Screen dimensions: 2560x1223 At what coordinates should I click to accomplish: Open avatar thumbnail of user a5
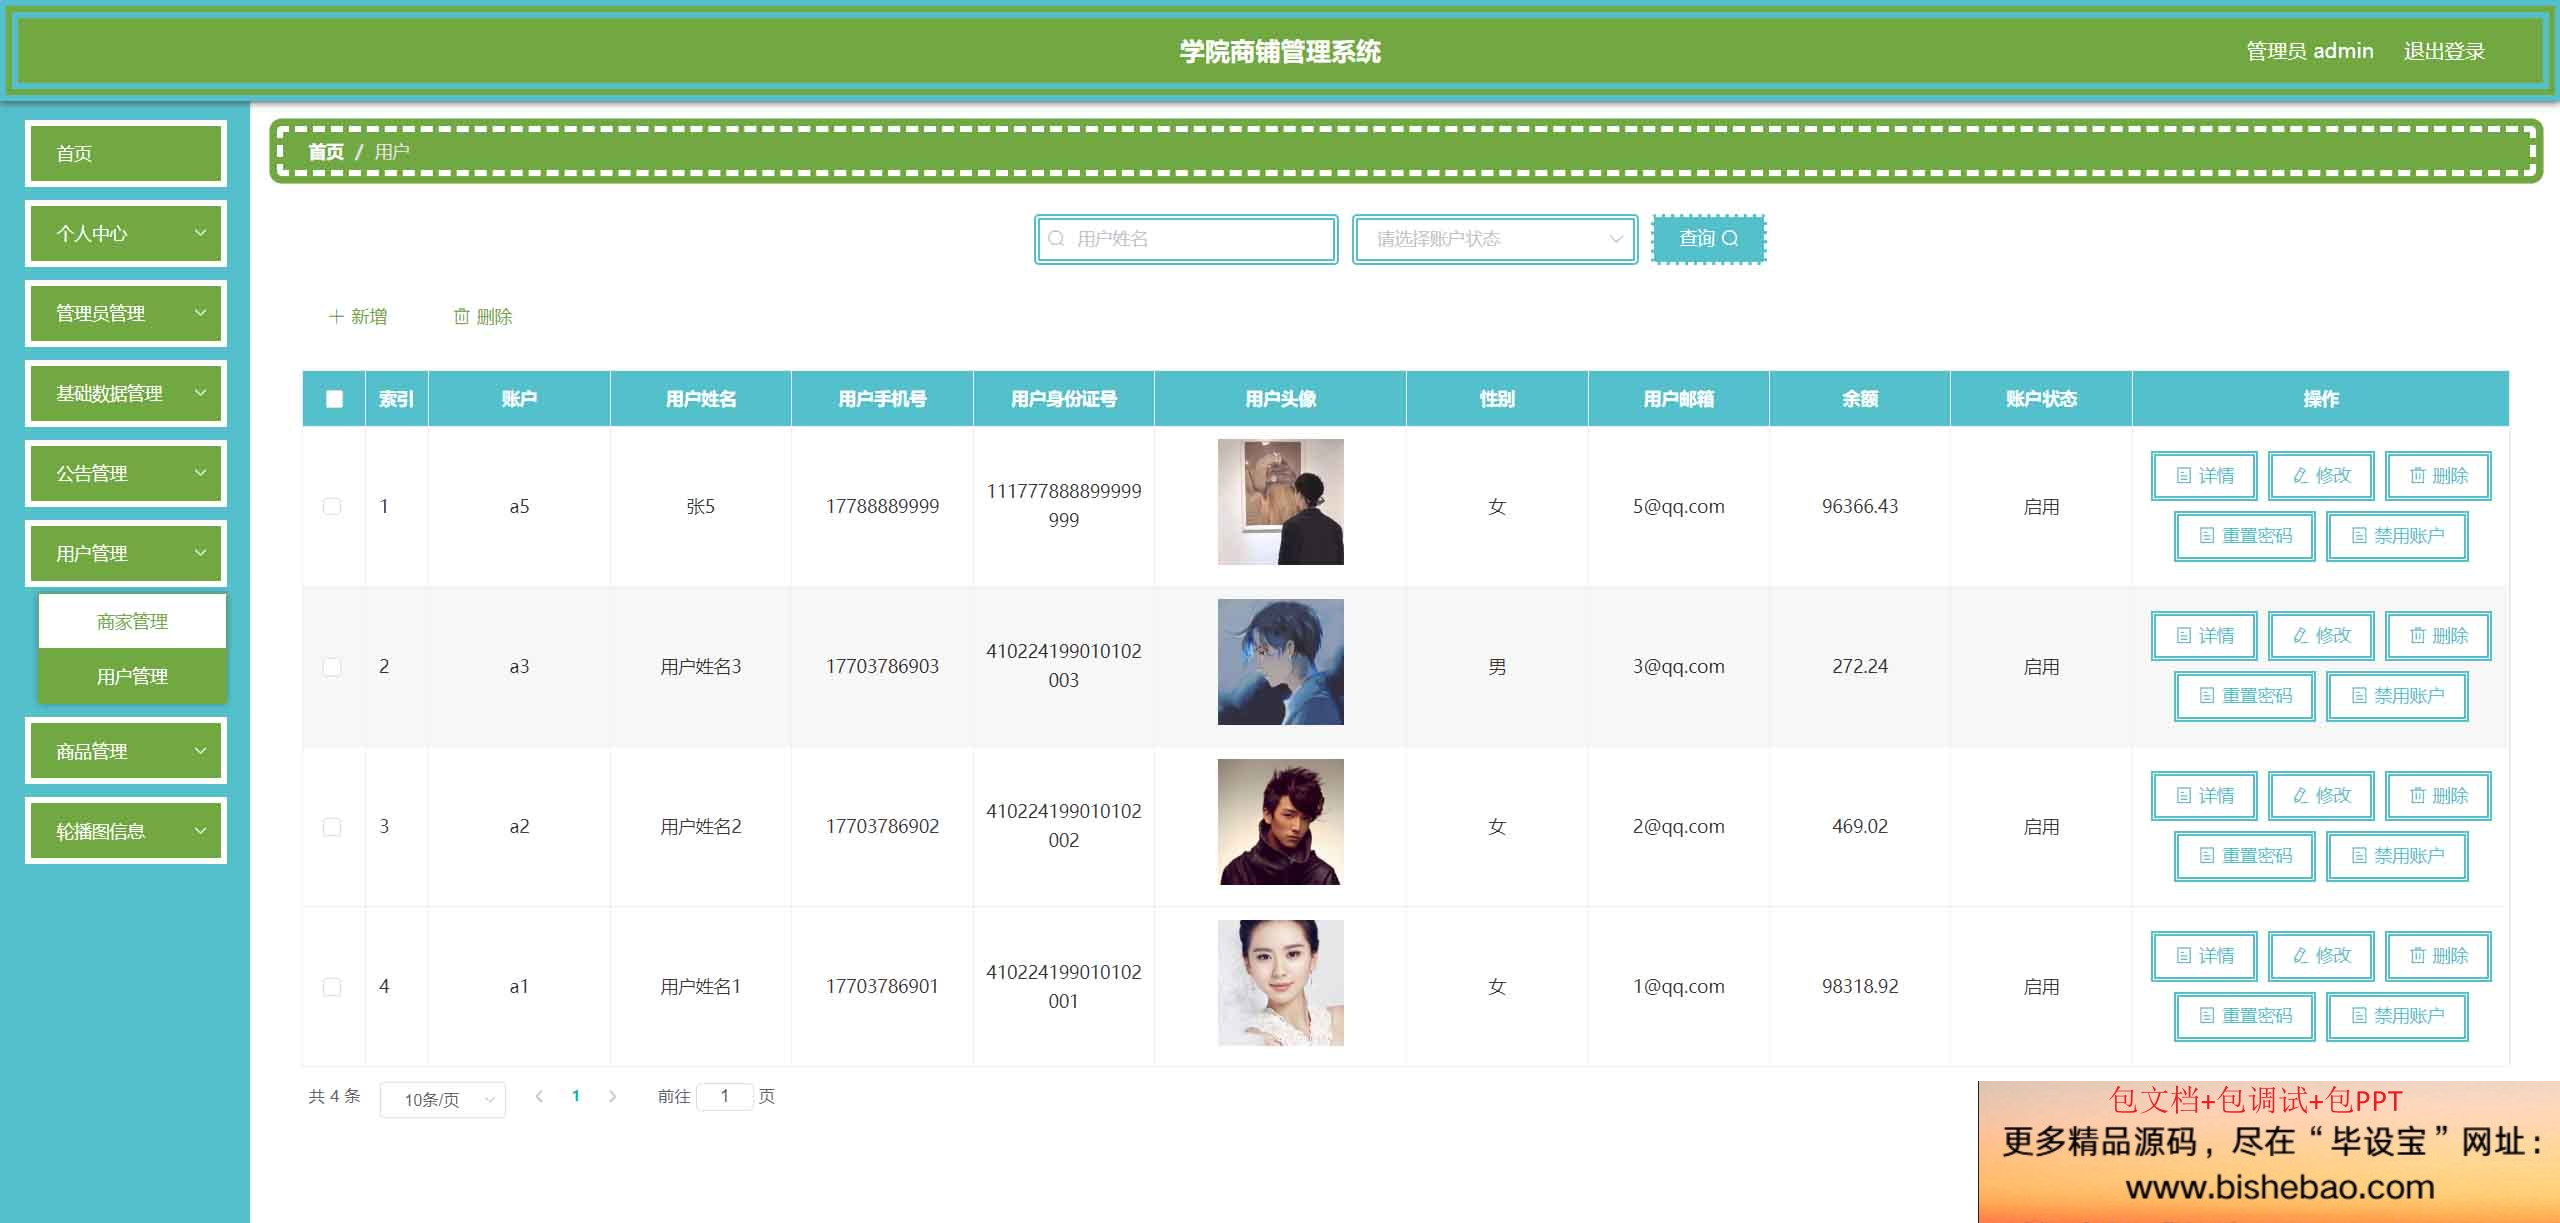click(1280, 502)
